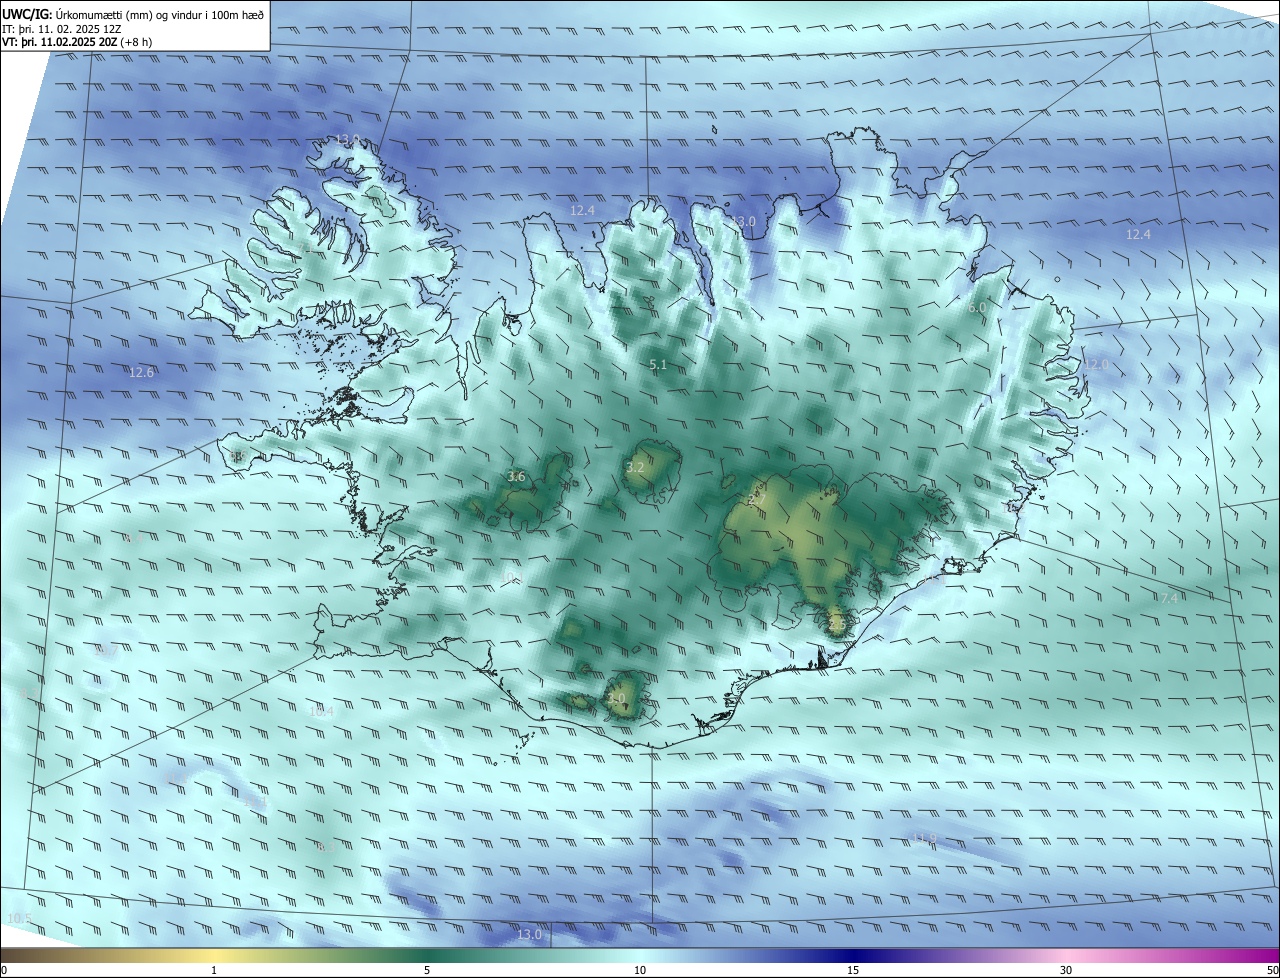Click the 12.4 value north of Iceland's coast
The image size is (1280, 978).
[x=582, y=210]
